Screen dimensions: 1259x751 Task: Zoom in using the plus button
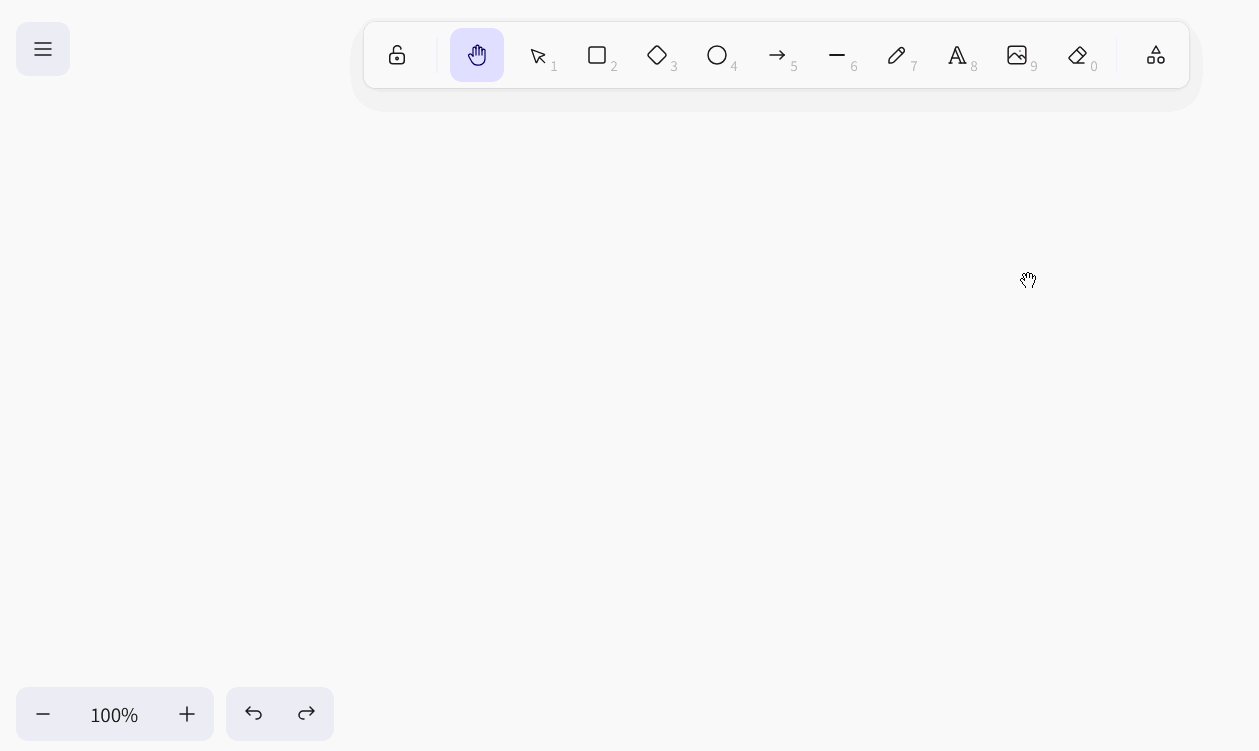point(187,714)
